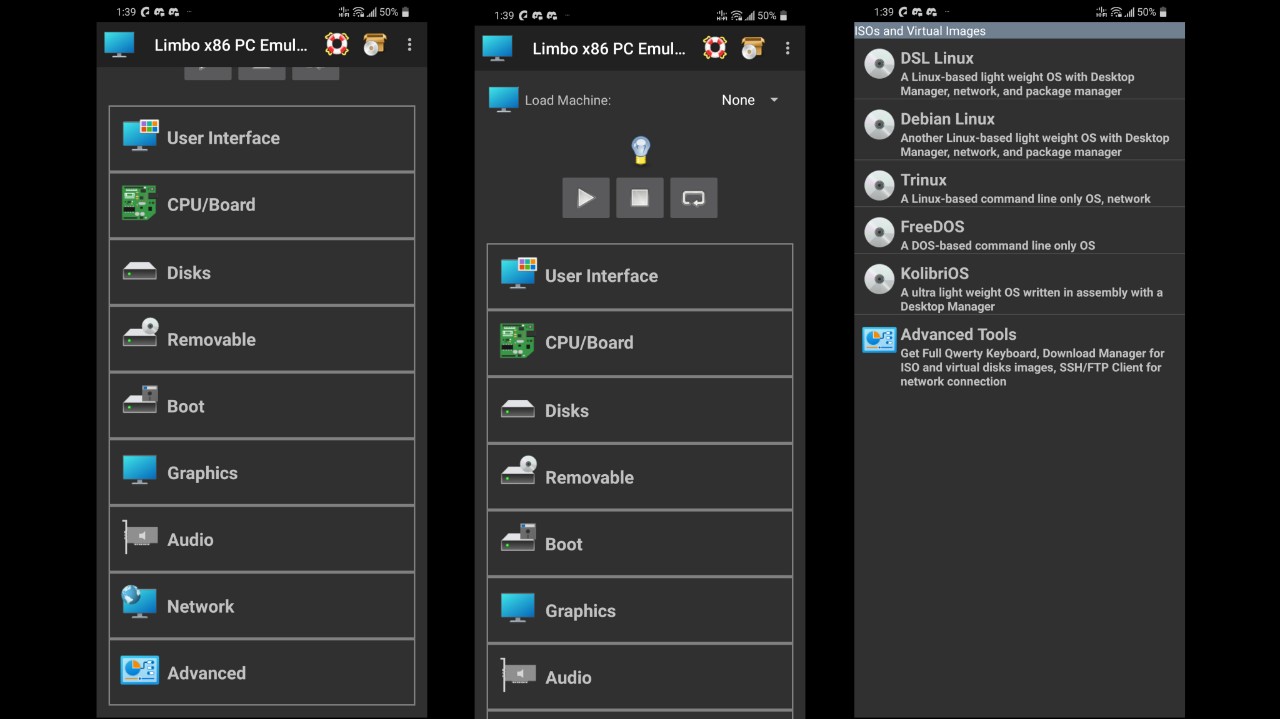Tap Audio sound card icon, left phone screen

(140, 537)
